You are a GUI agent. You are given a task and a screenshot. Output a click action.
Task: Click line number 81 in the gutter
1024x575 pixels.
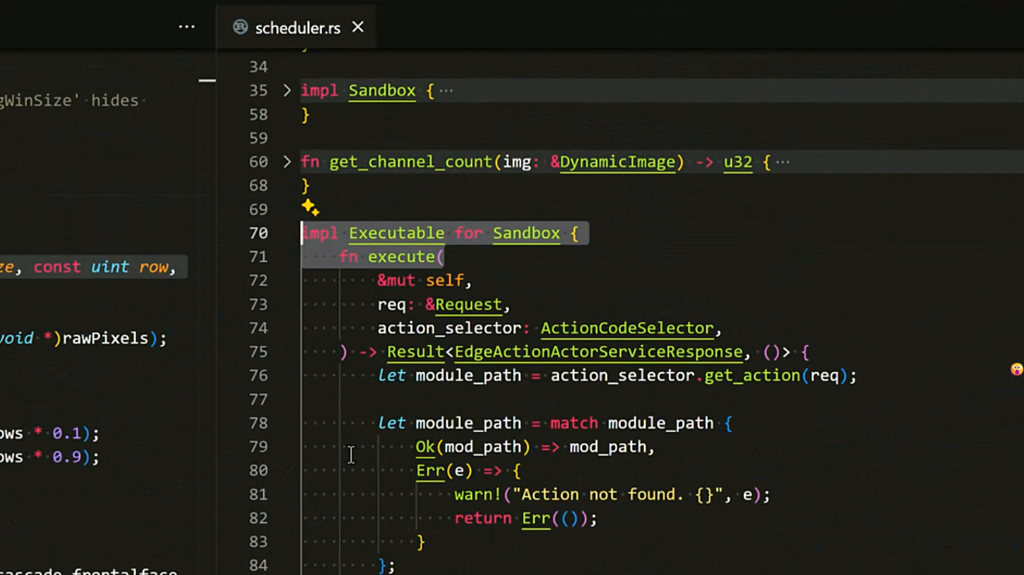pyautogui.click(x=259, y=495)
